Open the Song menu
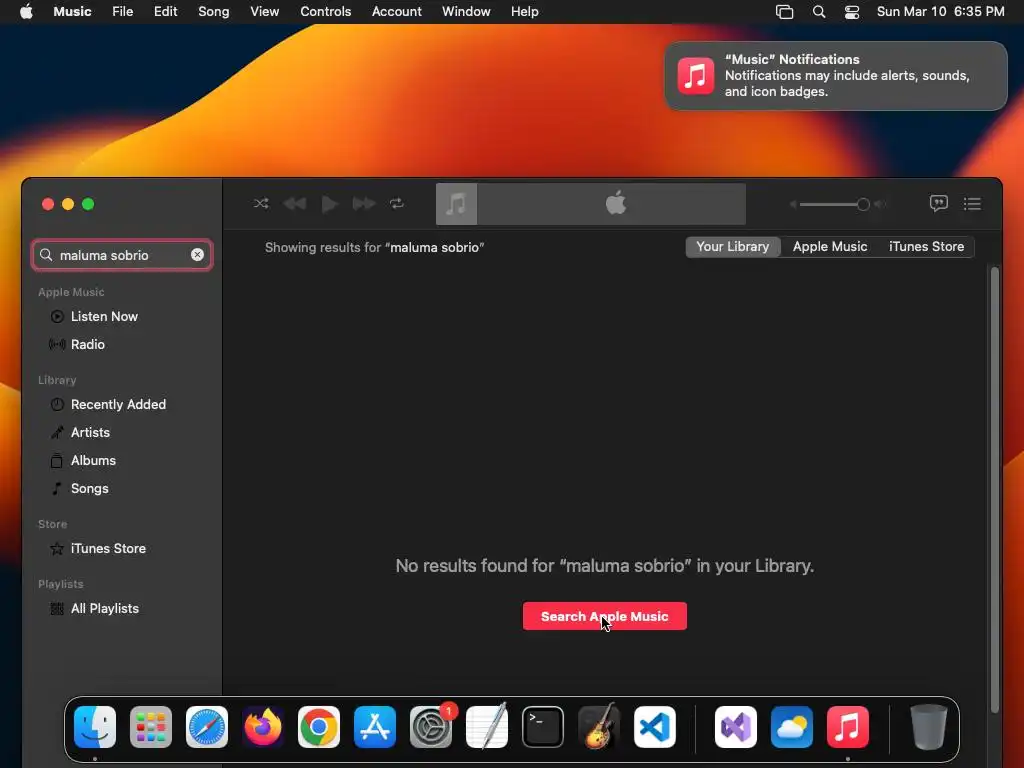 coord(214,12)
